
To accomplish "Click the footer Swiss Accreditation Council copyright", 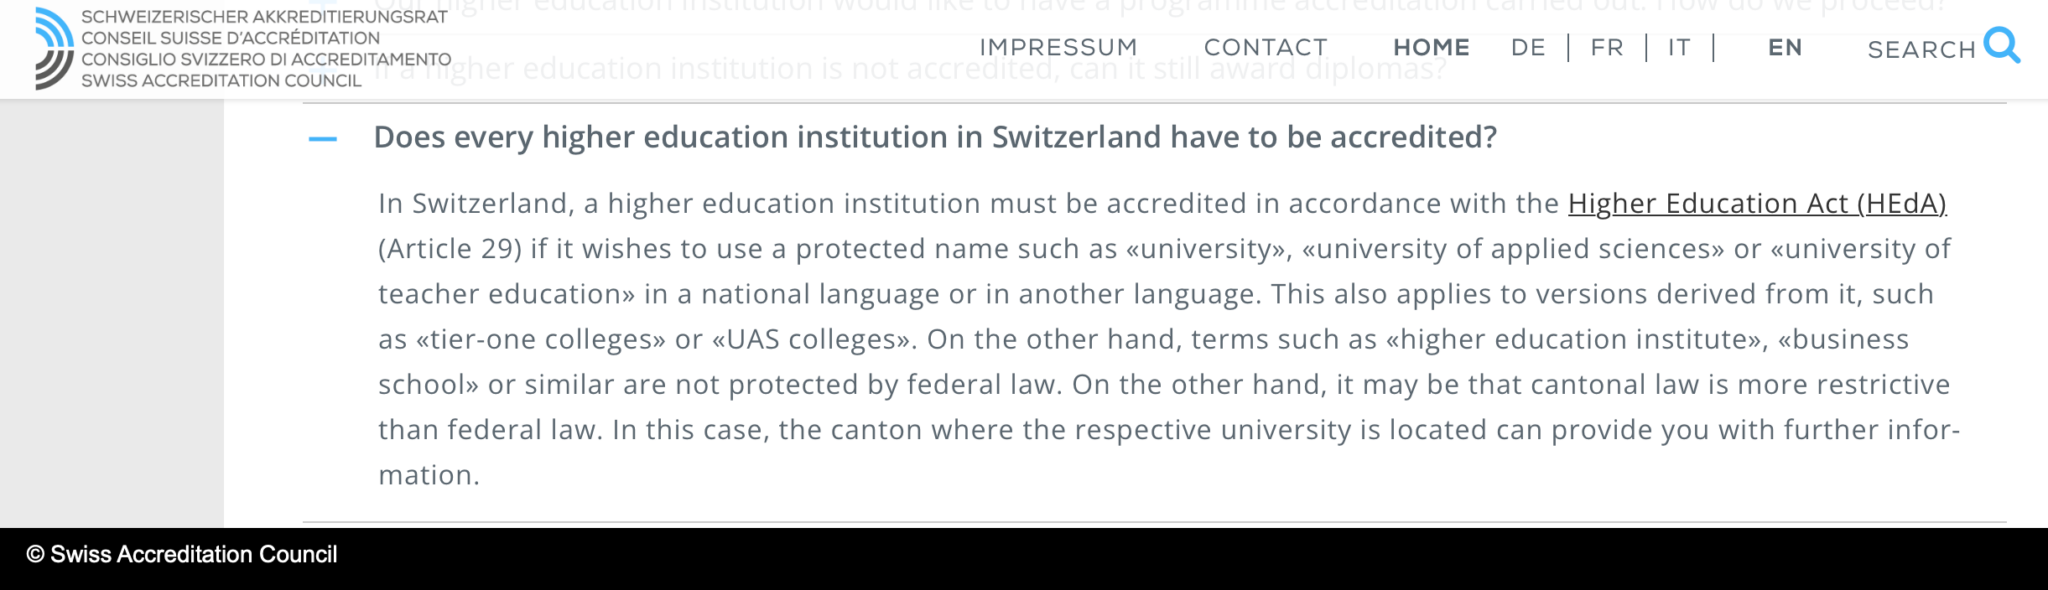I will click(182, 555).
